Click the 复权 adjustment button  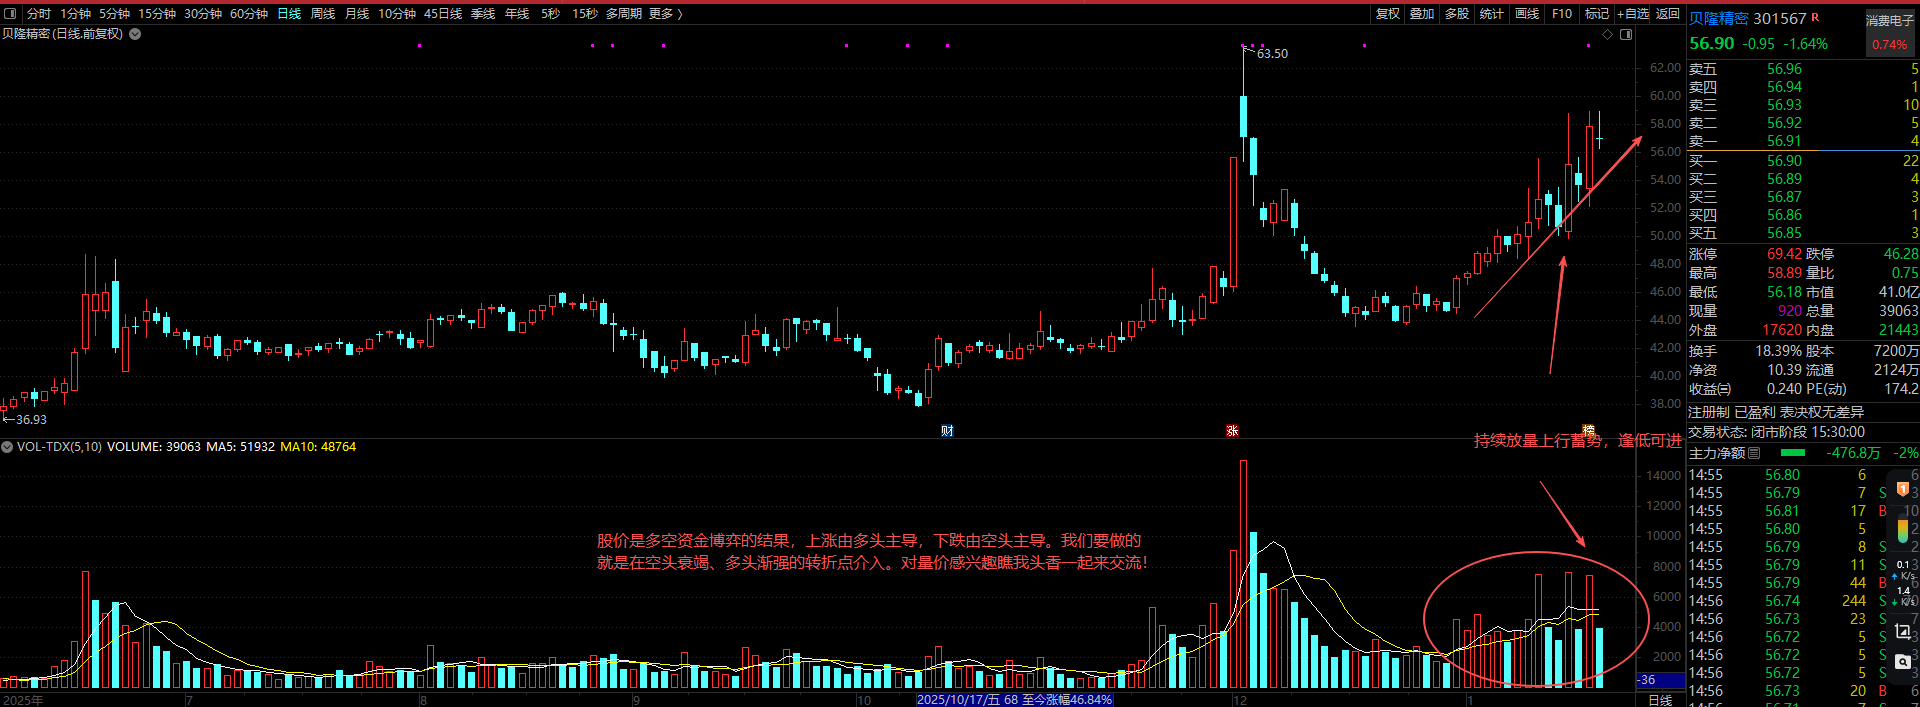(1388, 14)
